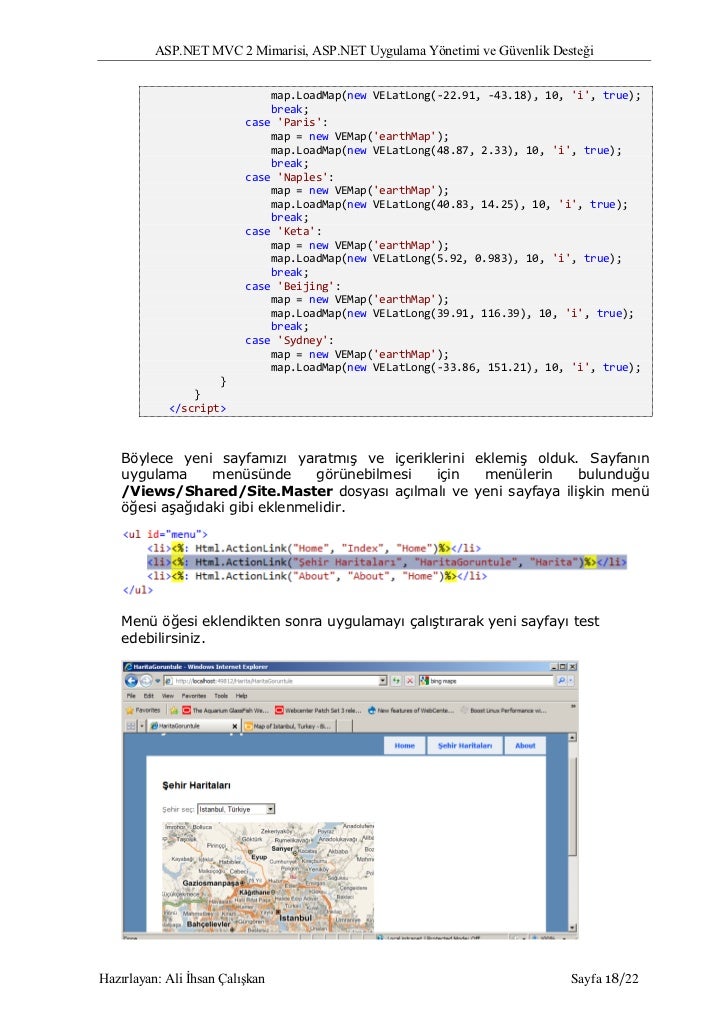
Task: Open the search provider dropdown arrow
Action: pyautogui.click(x=570, y=681)
